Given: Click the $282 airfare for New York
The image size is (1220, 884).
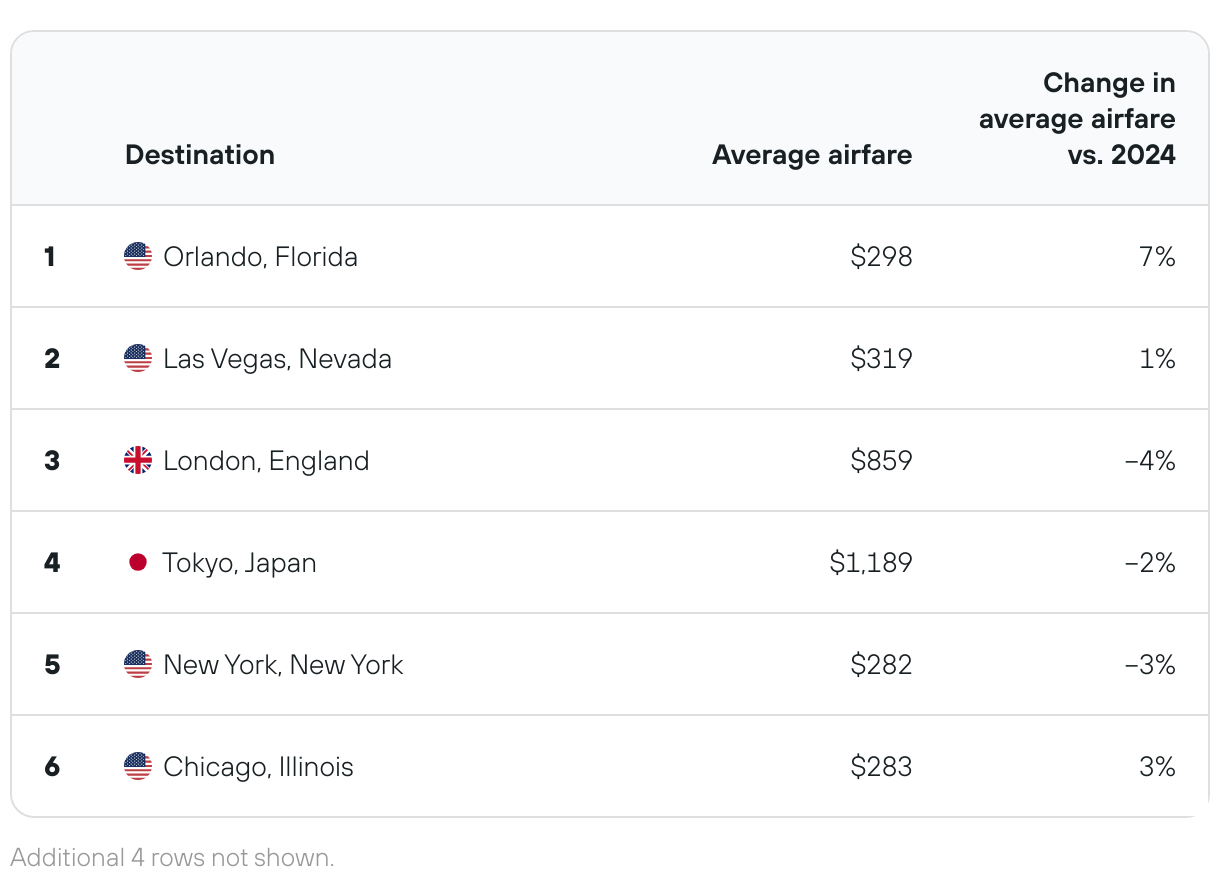Looking at the screenshot, I should tap(882, 665).
